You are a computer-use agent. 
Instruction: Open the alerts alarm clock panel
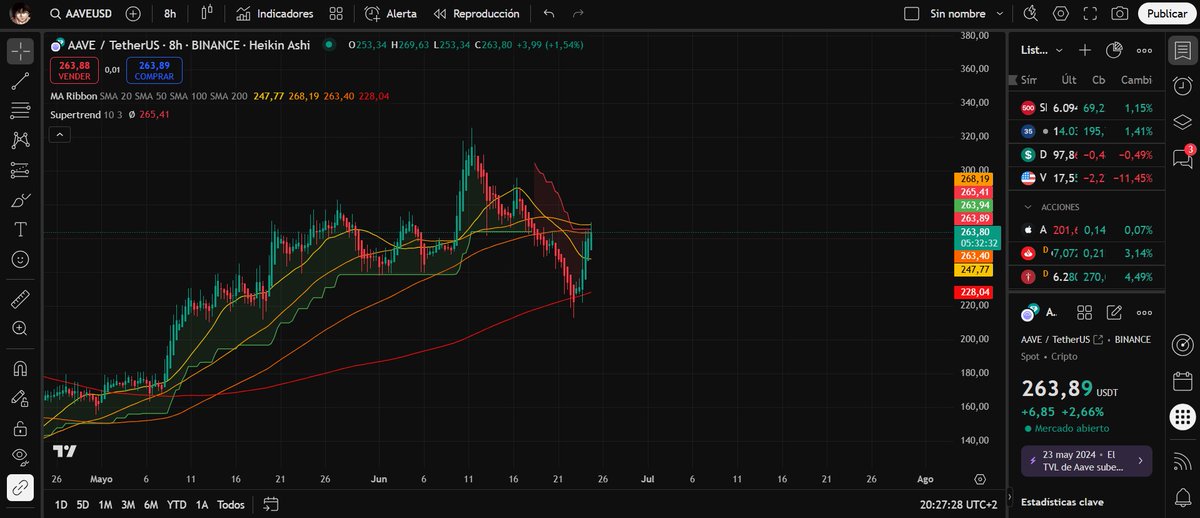pos(1183,85)
